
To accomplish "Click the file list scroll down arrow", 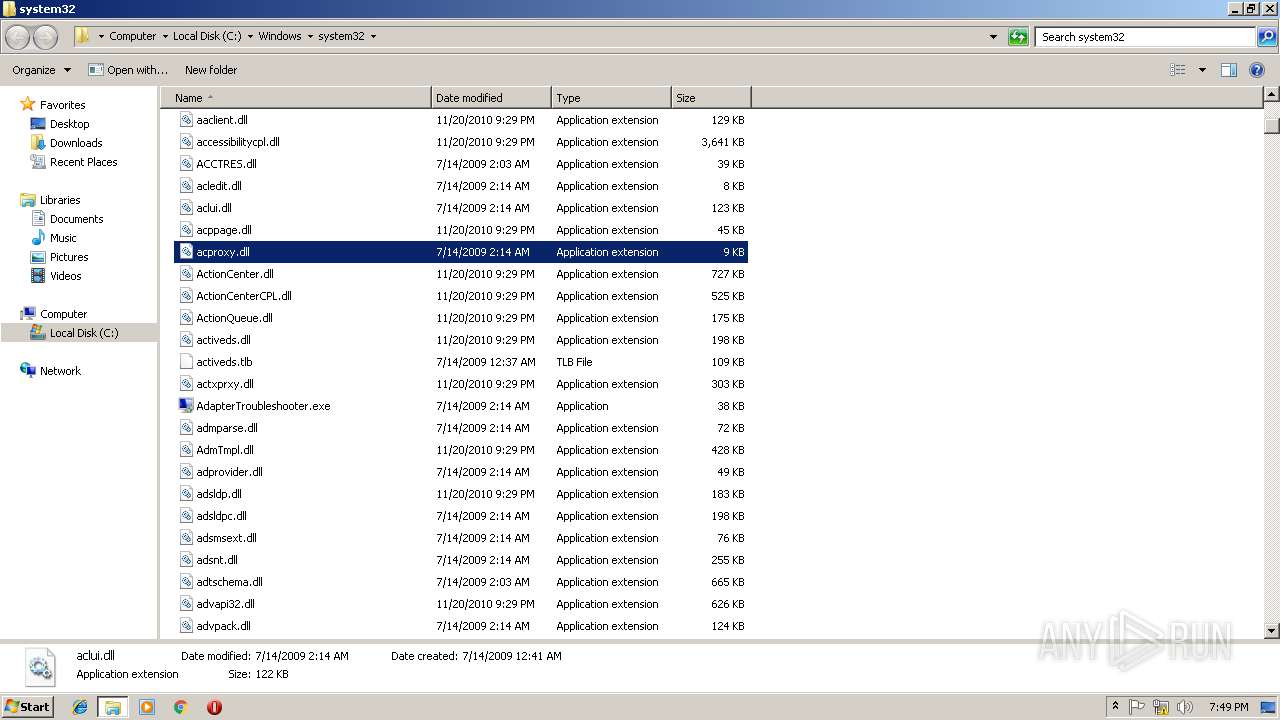I will pyautogui.click(x=1272, y=631).
